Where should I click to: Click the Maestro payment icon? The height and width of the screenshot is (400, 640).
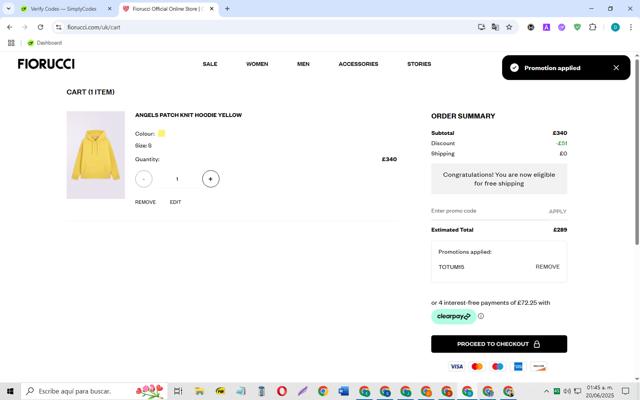click(x=498, y=367)
